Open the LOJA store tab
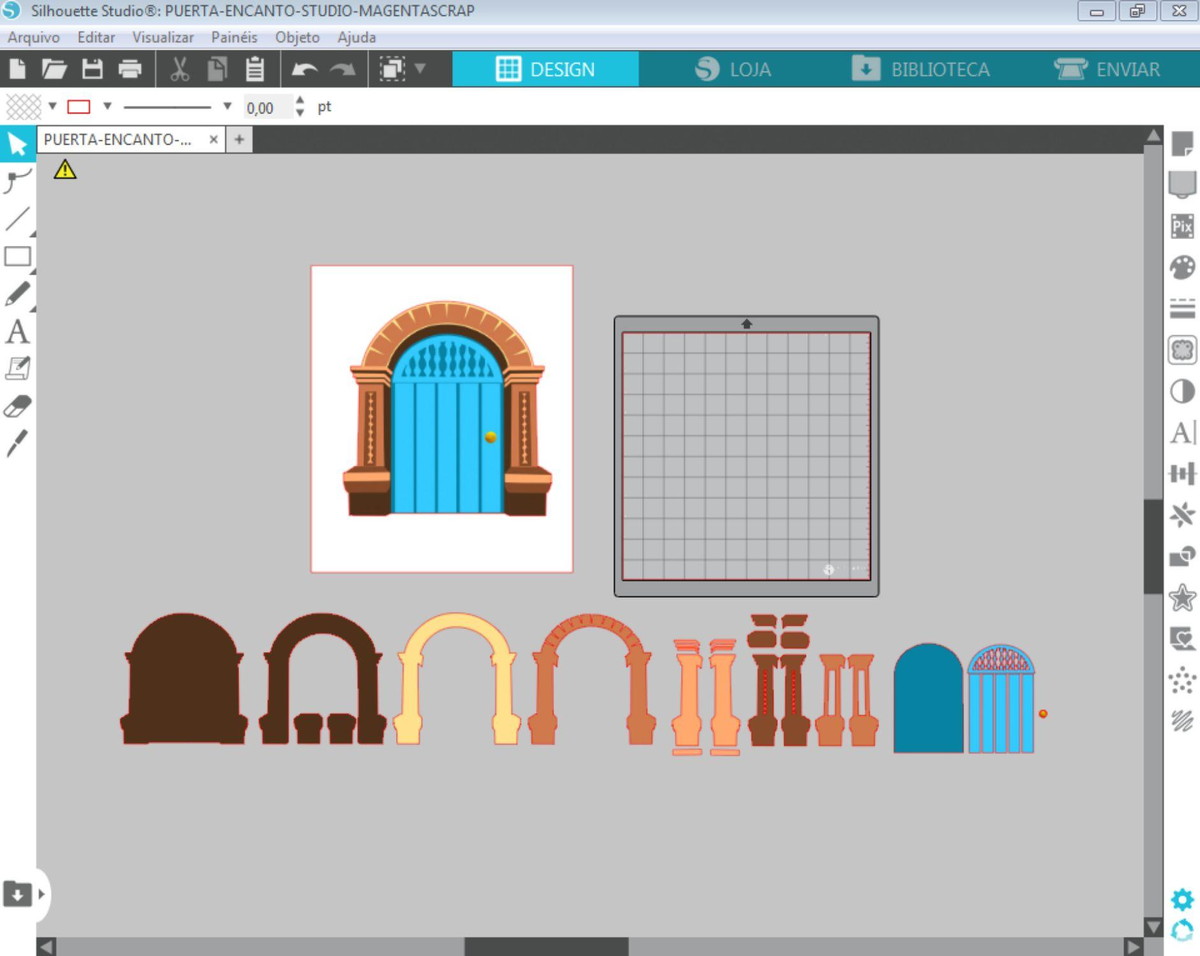 click(733, 69)
